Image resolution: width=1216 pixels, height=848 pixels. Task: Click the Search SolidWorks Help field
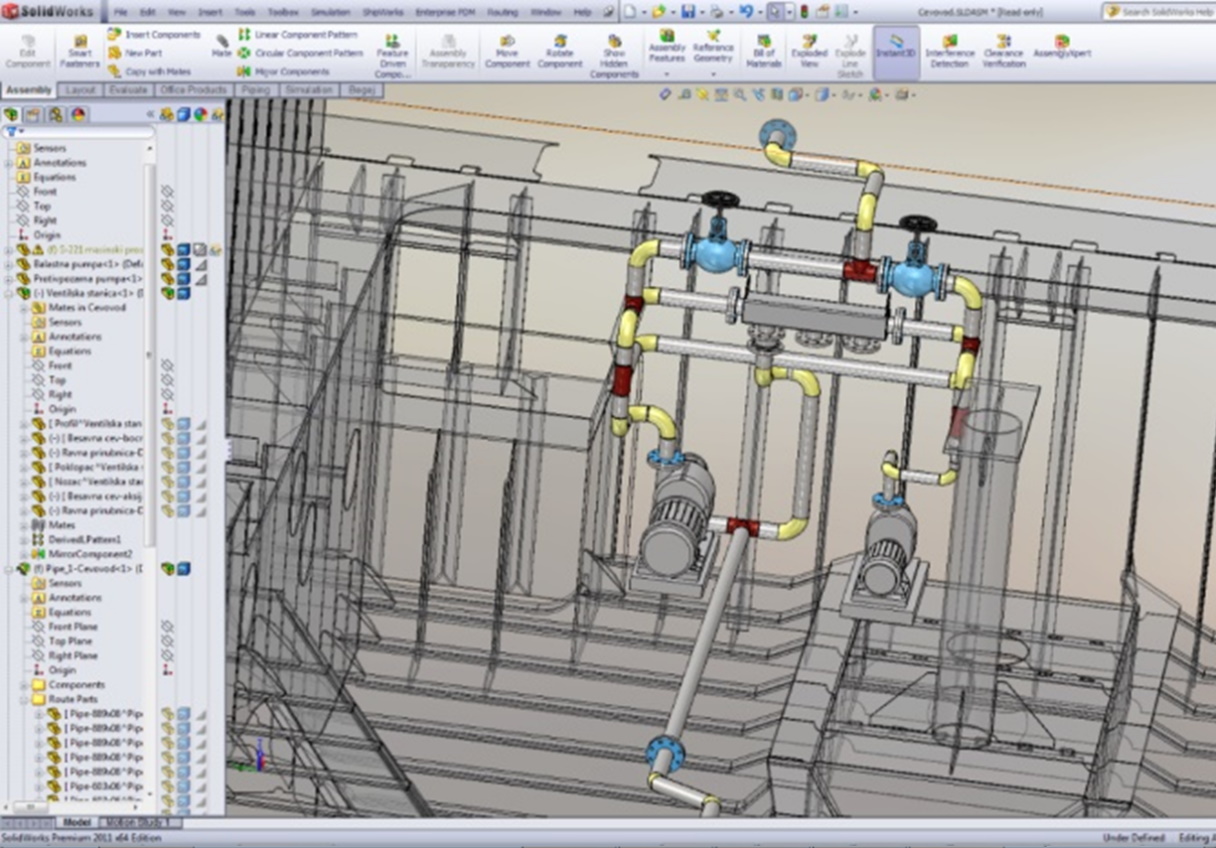point(1165,12)
